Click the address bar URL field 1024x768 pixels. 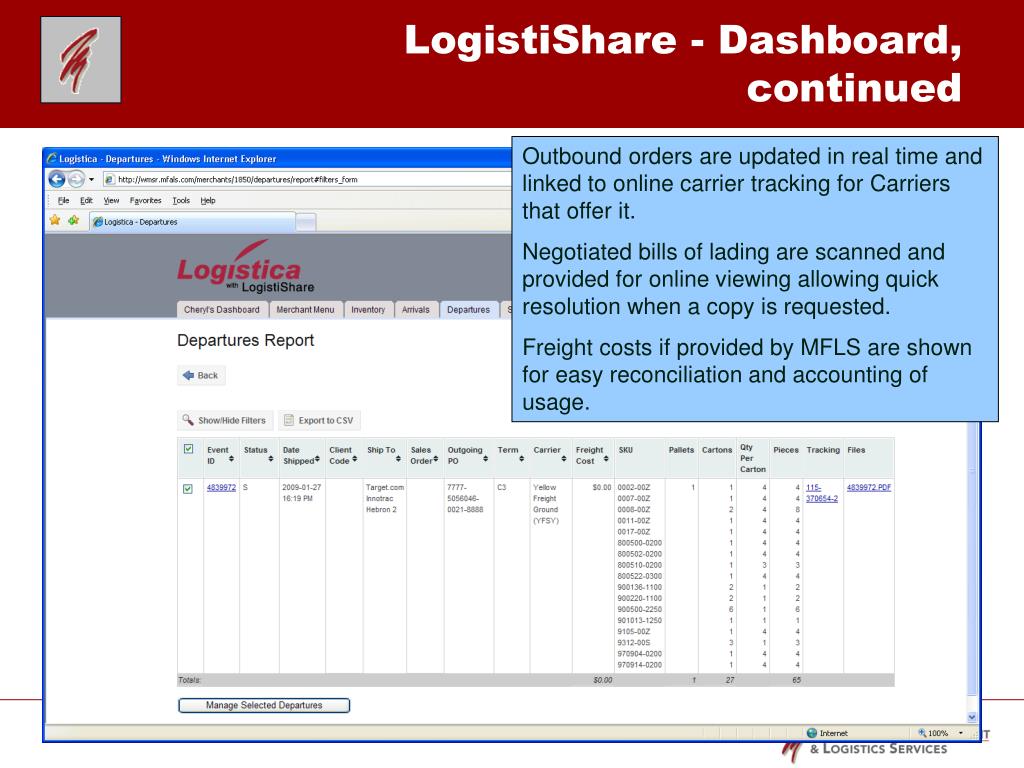307,180
